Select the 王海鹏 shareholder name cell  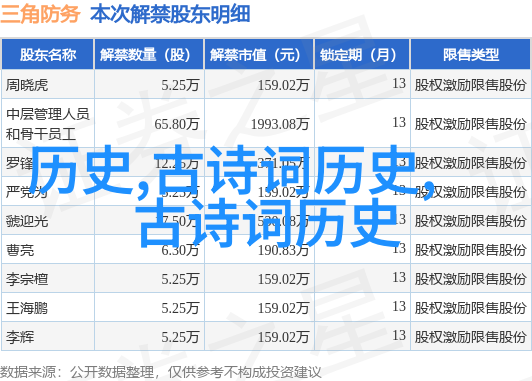coord(27,308)
